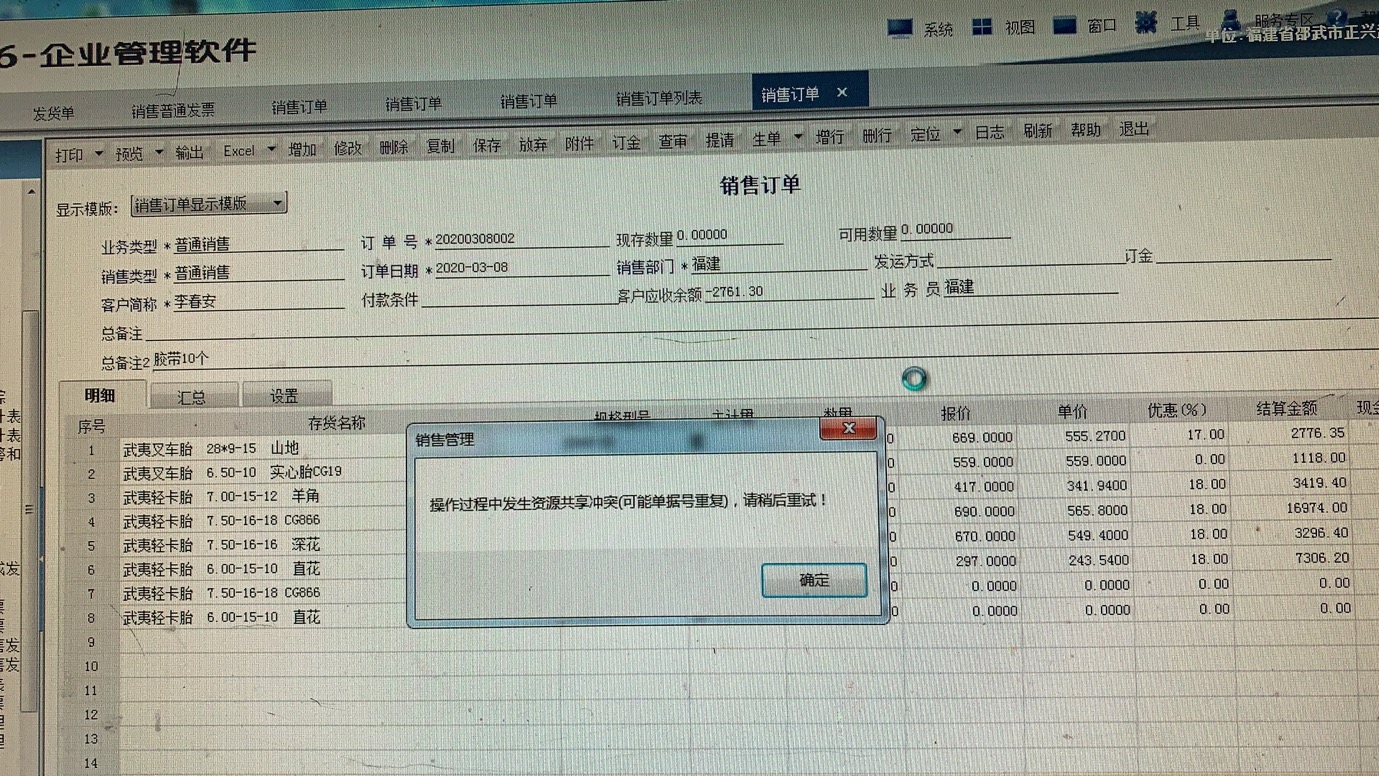The width and height of the screenshot is (1379, 776).
Task: Click the Excel export button
Action: (239, 151)
